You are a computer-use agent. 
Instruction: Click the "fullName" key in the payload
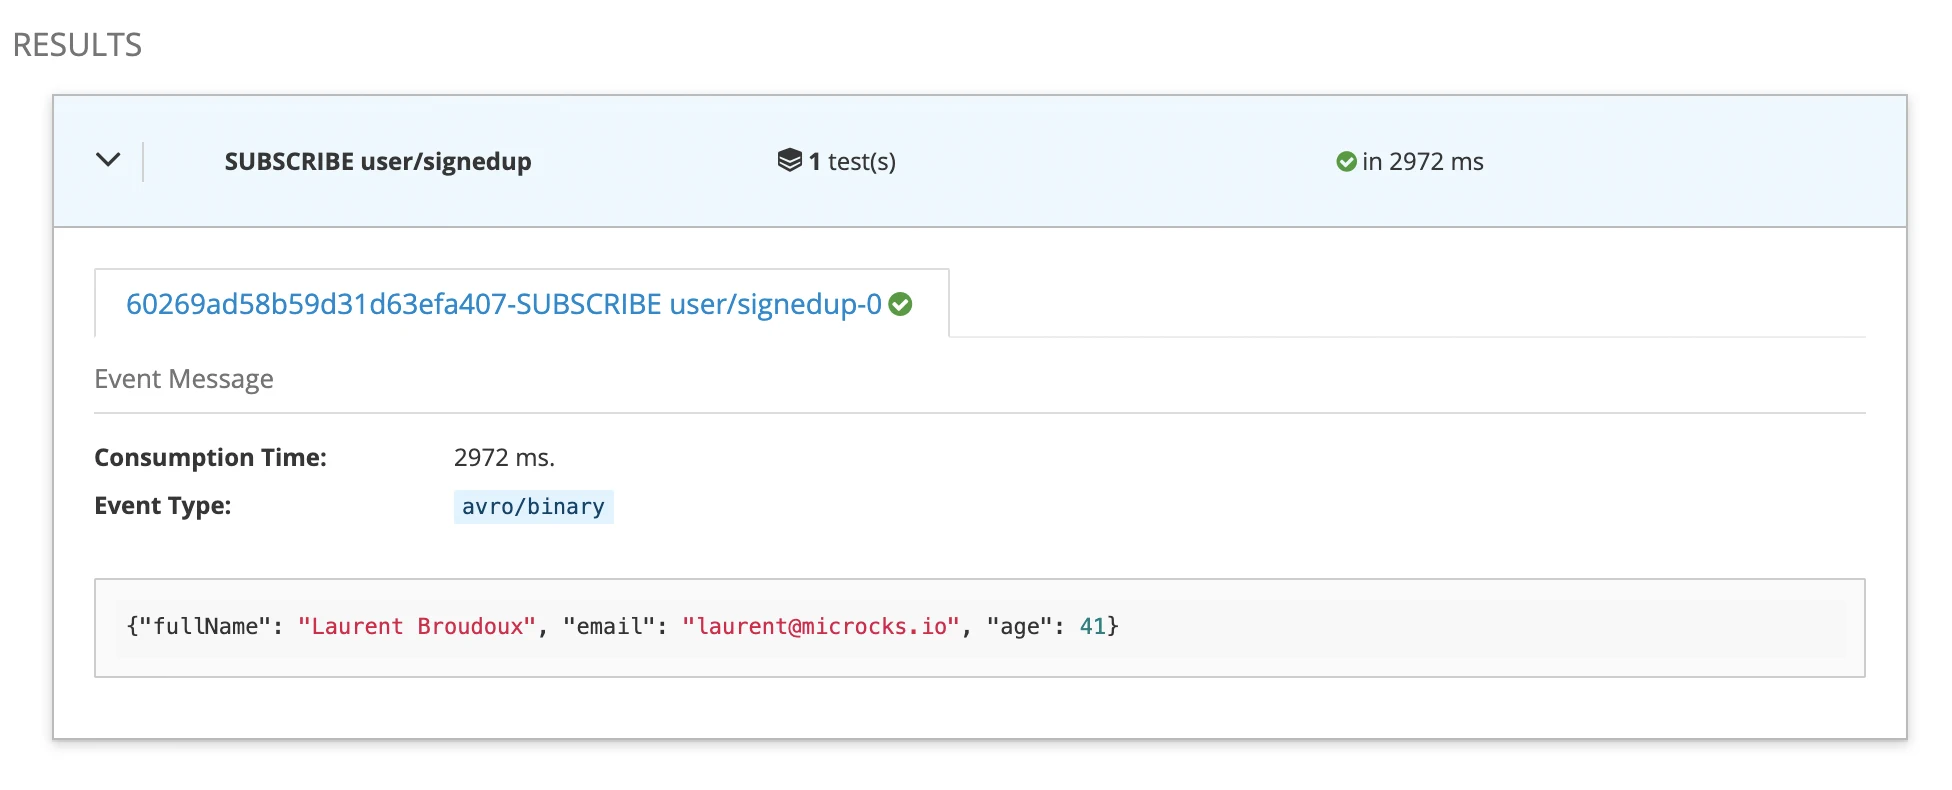205,627
